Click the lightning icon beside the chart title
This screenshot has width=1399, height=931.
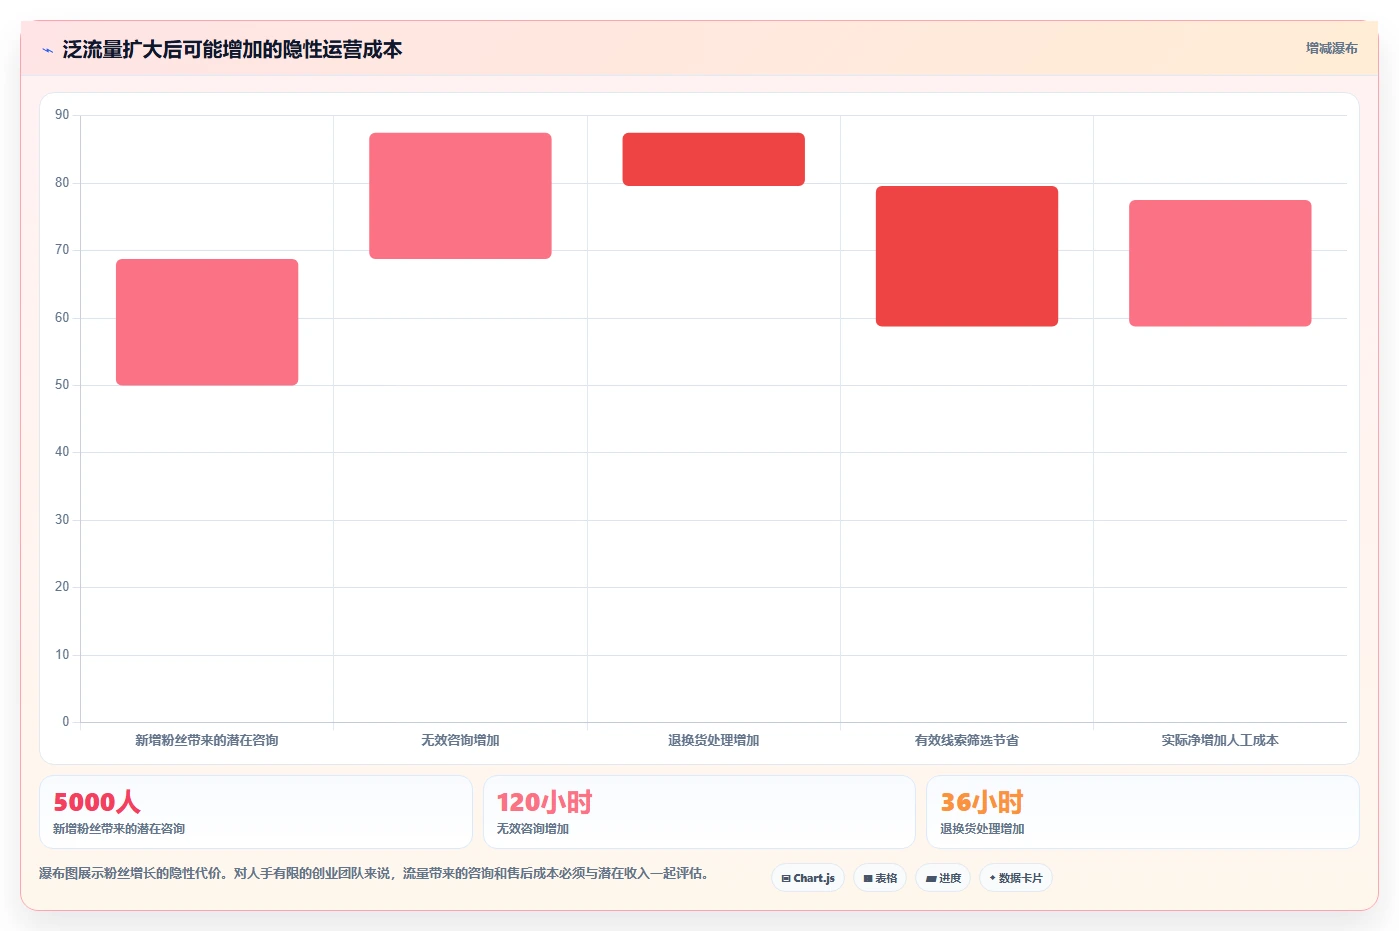[x=47, y=50]
